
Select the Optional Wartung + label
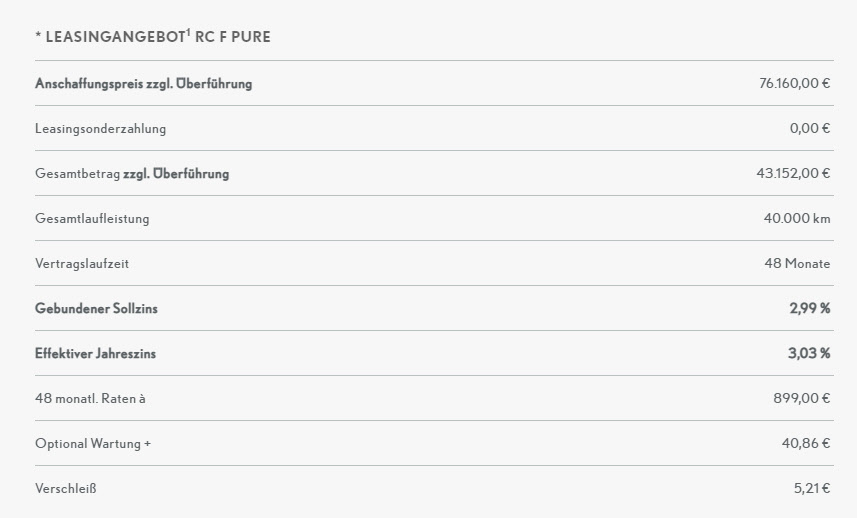pos(93,443)
